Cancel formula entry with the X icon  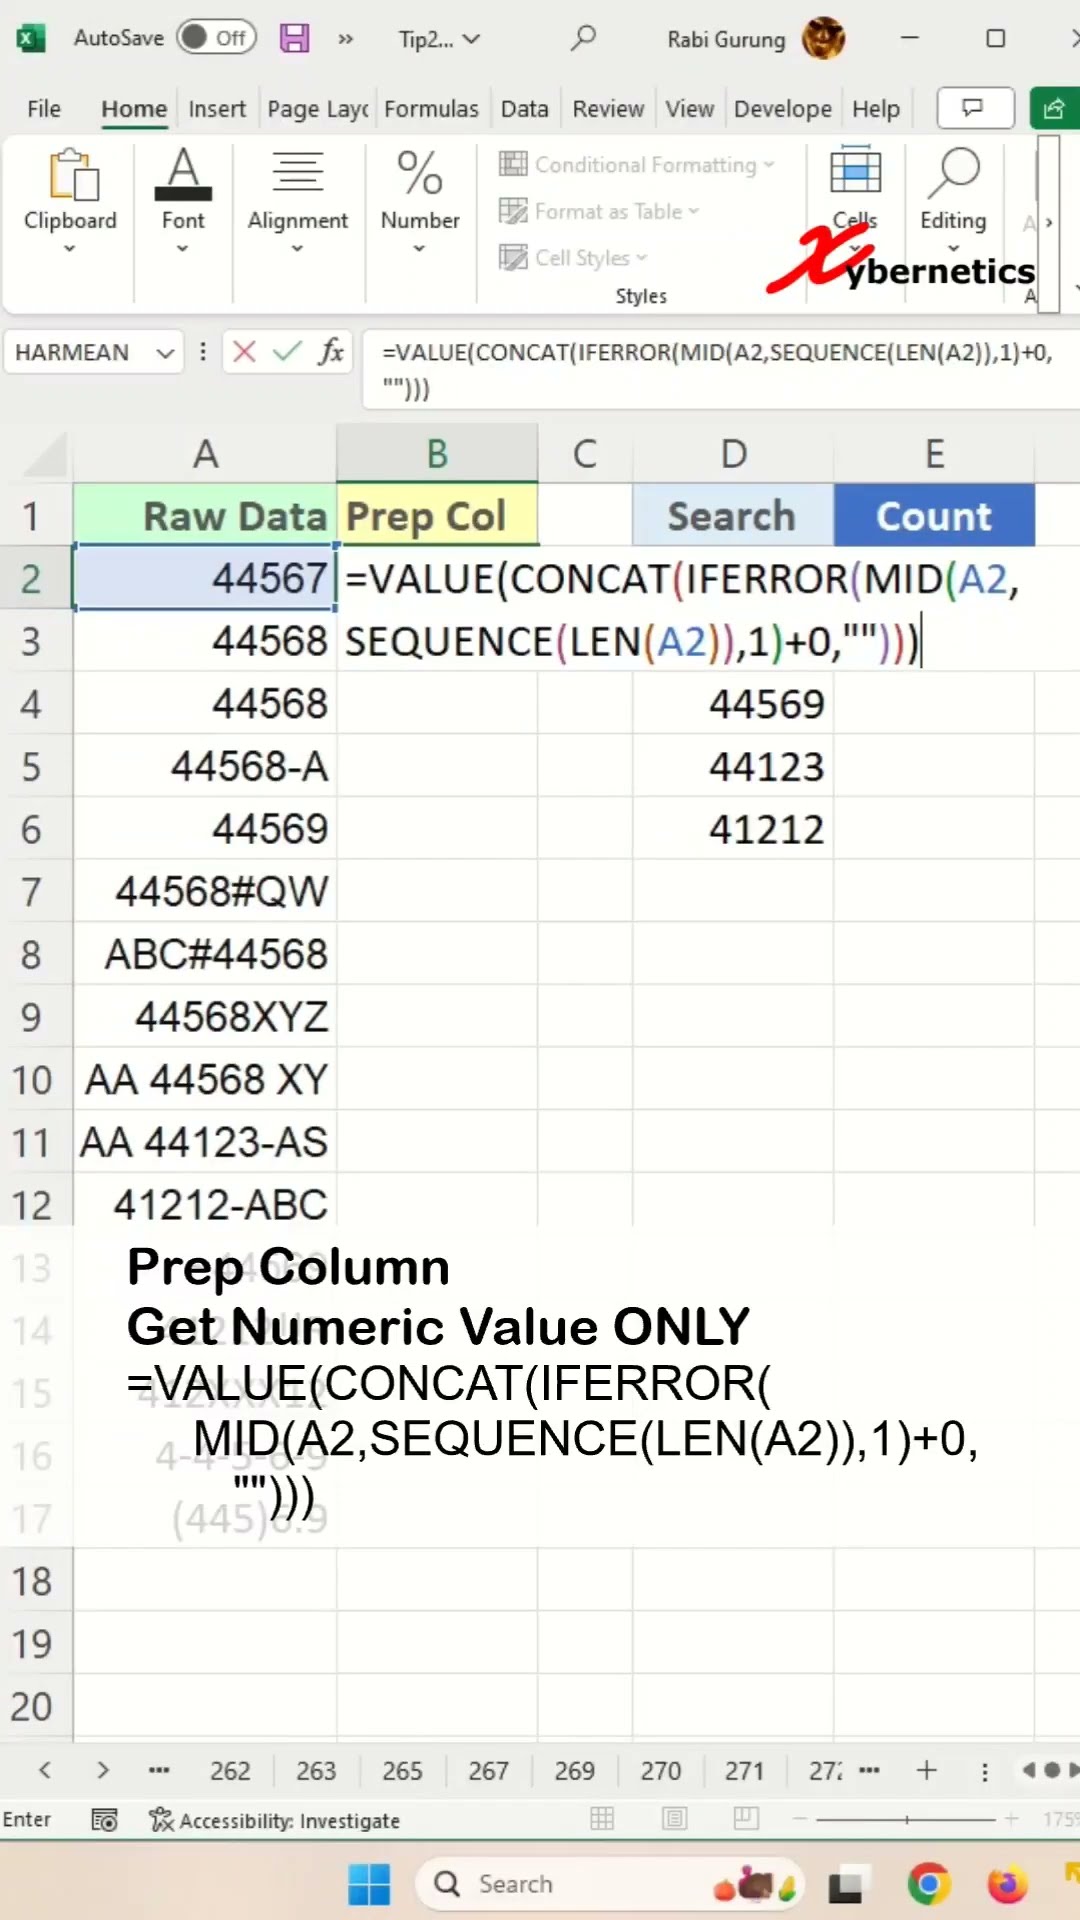tap(244, 352)
